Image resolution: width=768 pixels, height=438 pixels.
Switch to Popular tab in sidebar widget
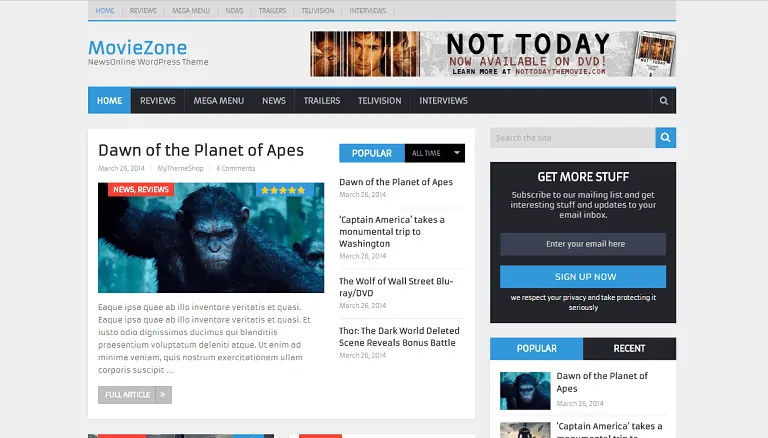(536, 349)
